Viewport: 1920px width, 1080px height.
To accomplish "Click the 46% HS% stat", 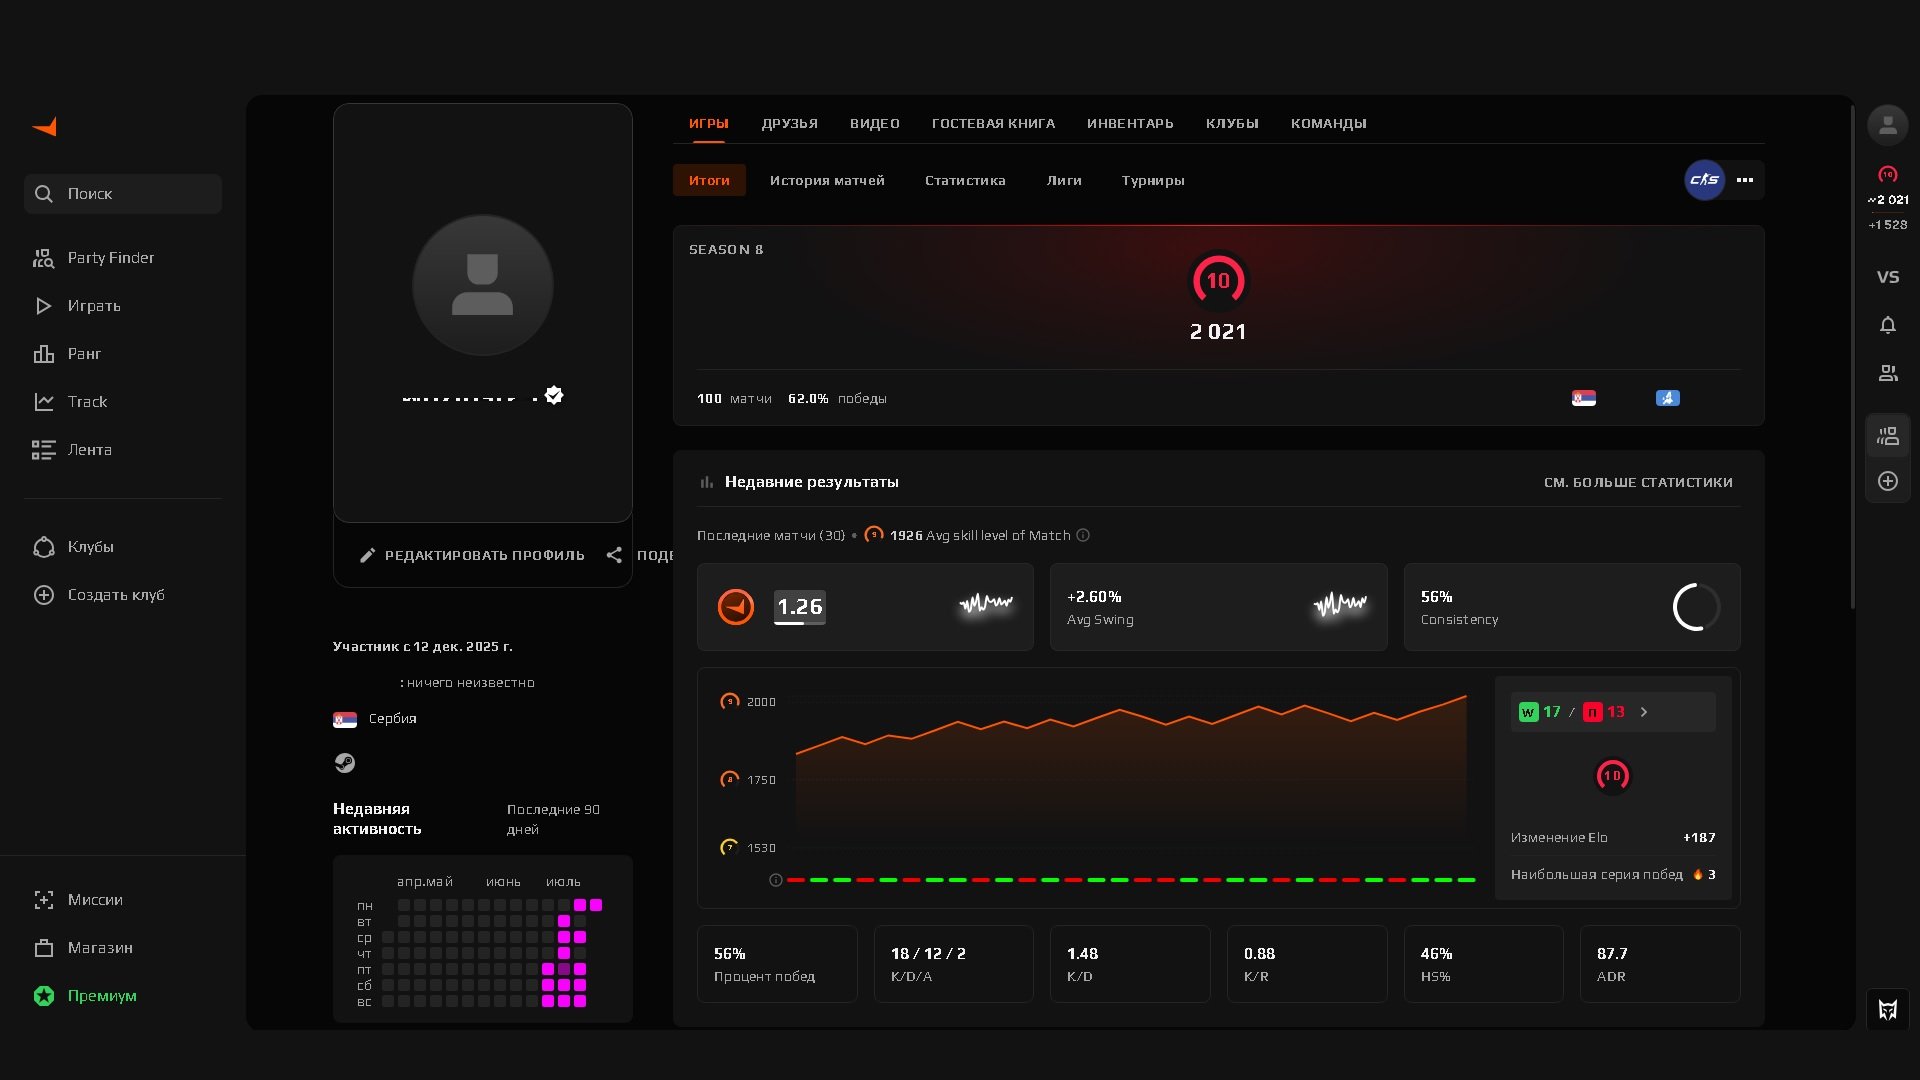I will tap(1484, 964).
